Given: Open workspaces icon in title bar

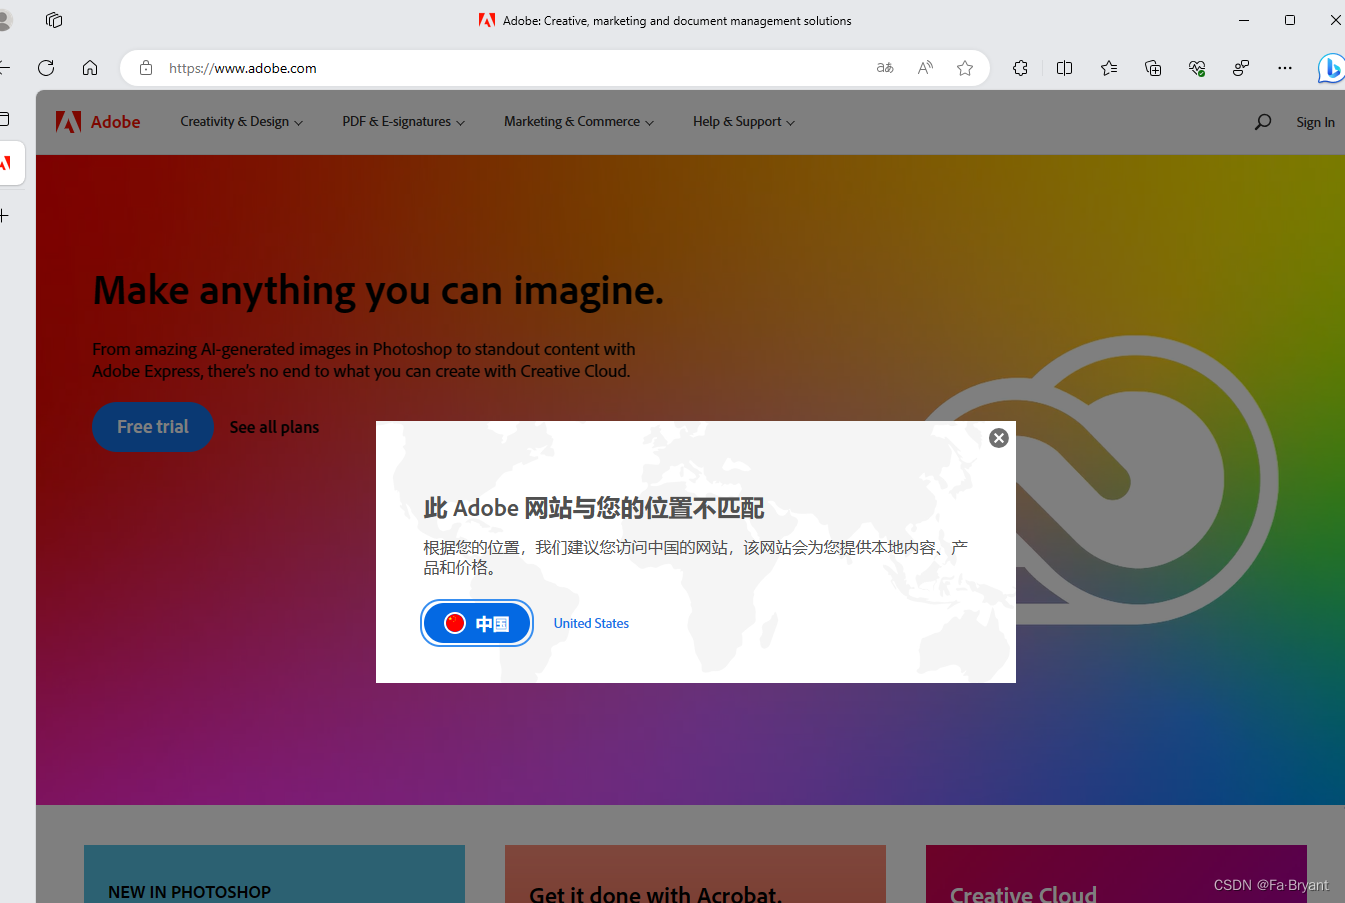Looking at the screenshot, I should [x=54, y=20].
